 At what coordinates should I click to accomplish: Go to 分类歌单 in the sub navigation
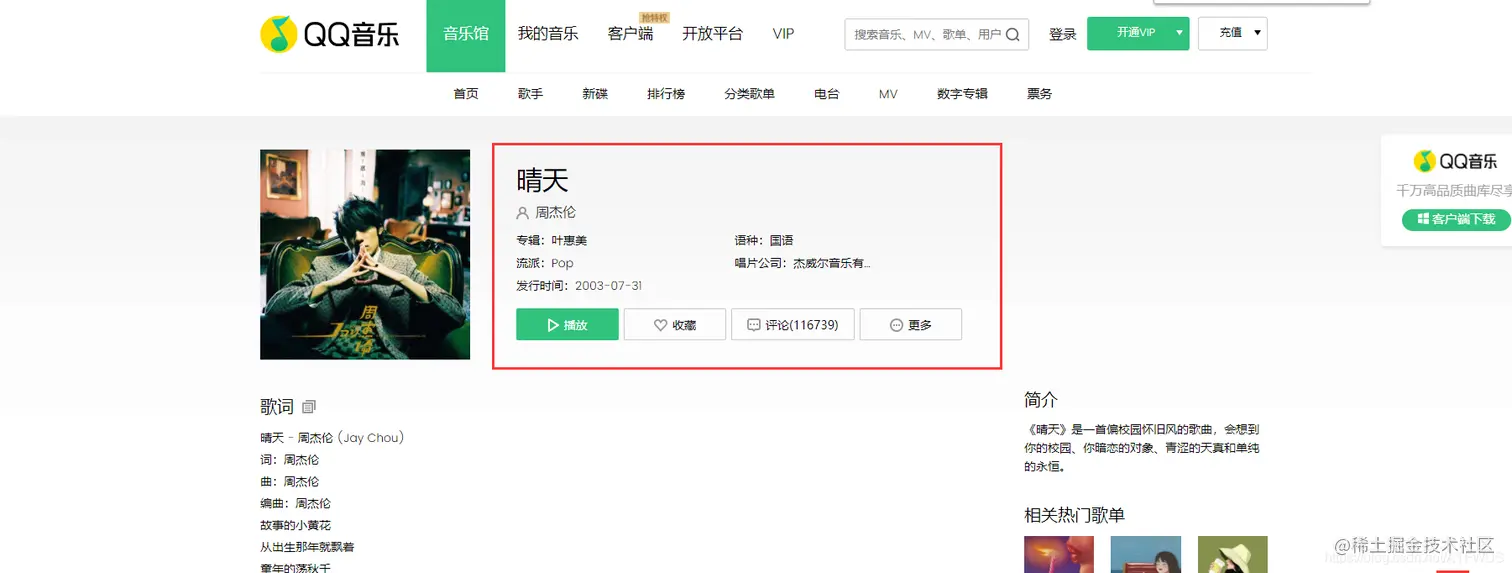(750, 94)
